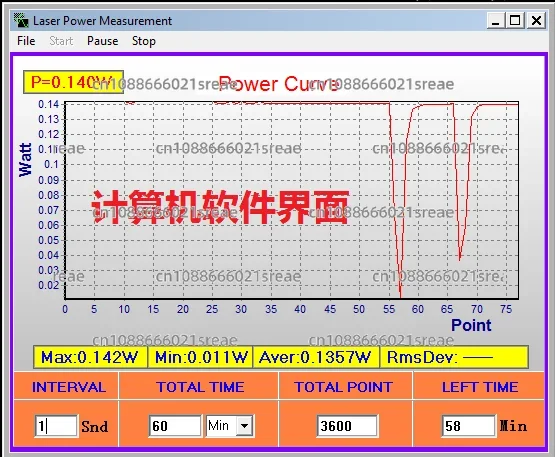This screenshot has height=457, width=555.
Task: Click the Pause menu item
Action: click(103, 41)
